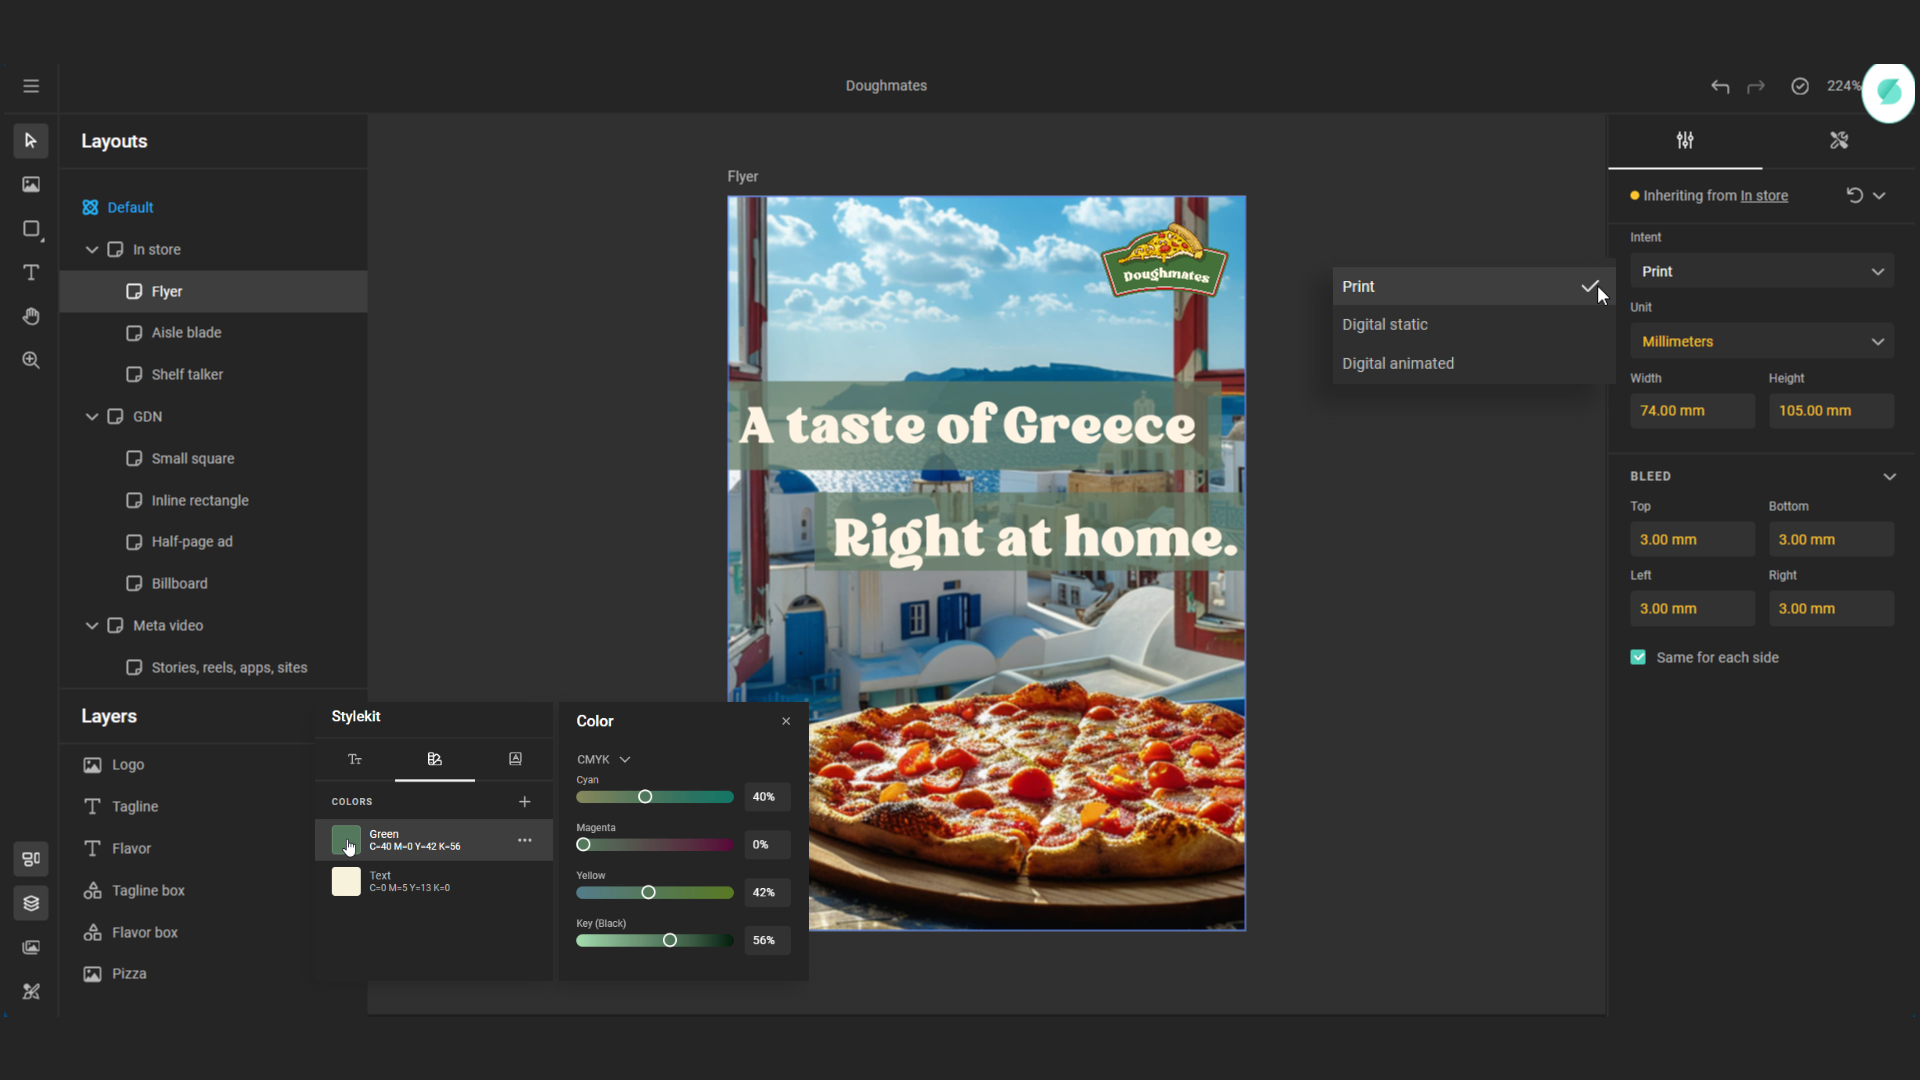The height and width of the screenshot is (1080, 1920).
Task: Check the Digital static intent option
Action: coord(1384,324)
